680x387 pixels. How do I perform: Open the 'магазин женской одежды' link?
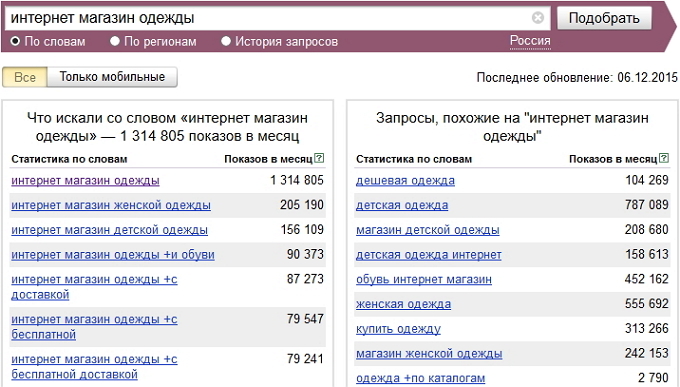click(x=429, y=354)
